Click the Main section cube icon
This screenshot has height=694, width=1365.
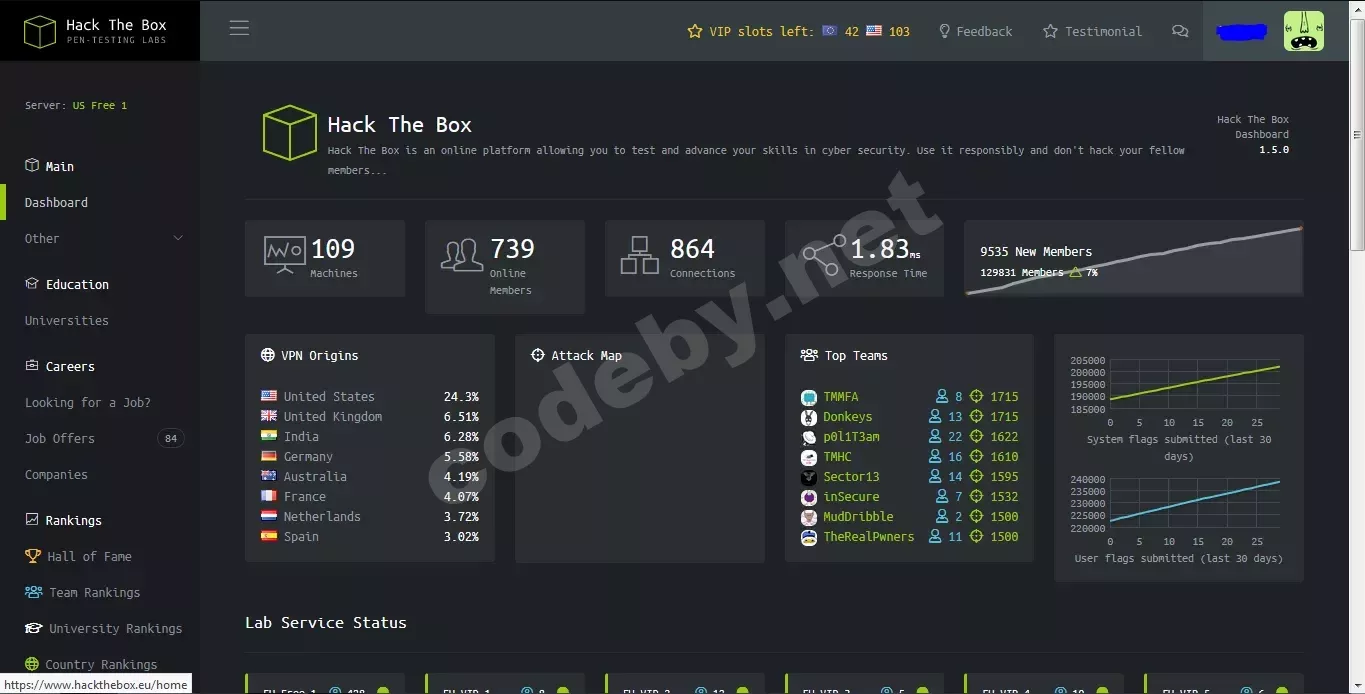click(32, 166)
